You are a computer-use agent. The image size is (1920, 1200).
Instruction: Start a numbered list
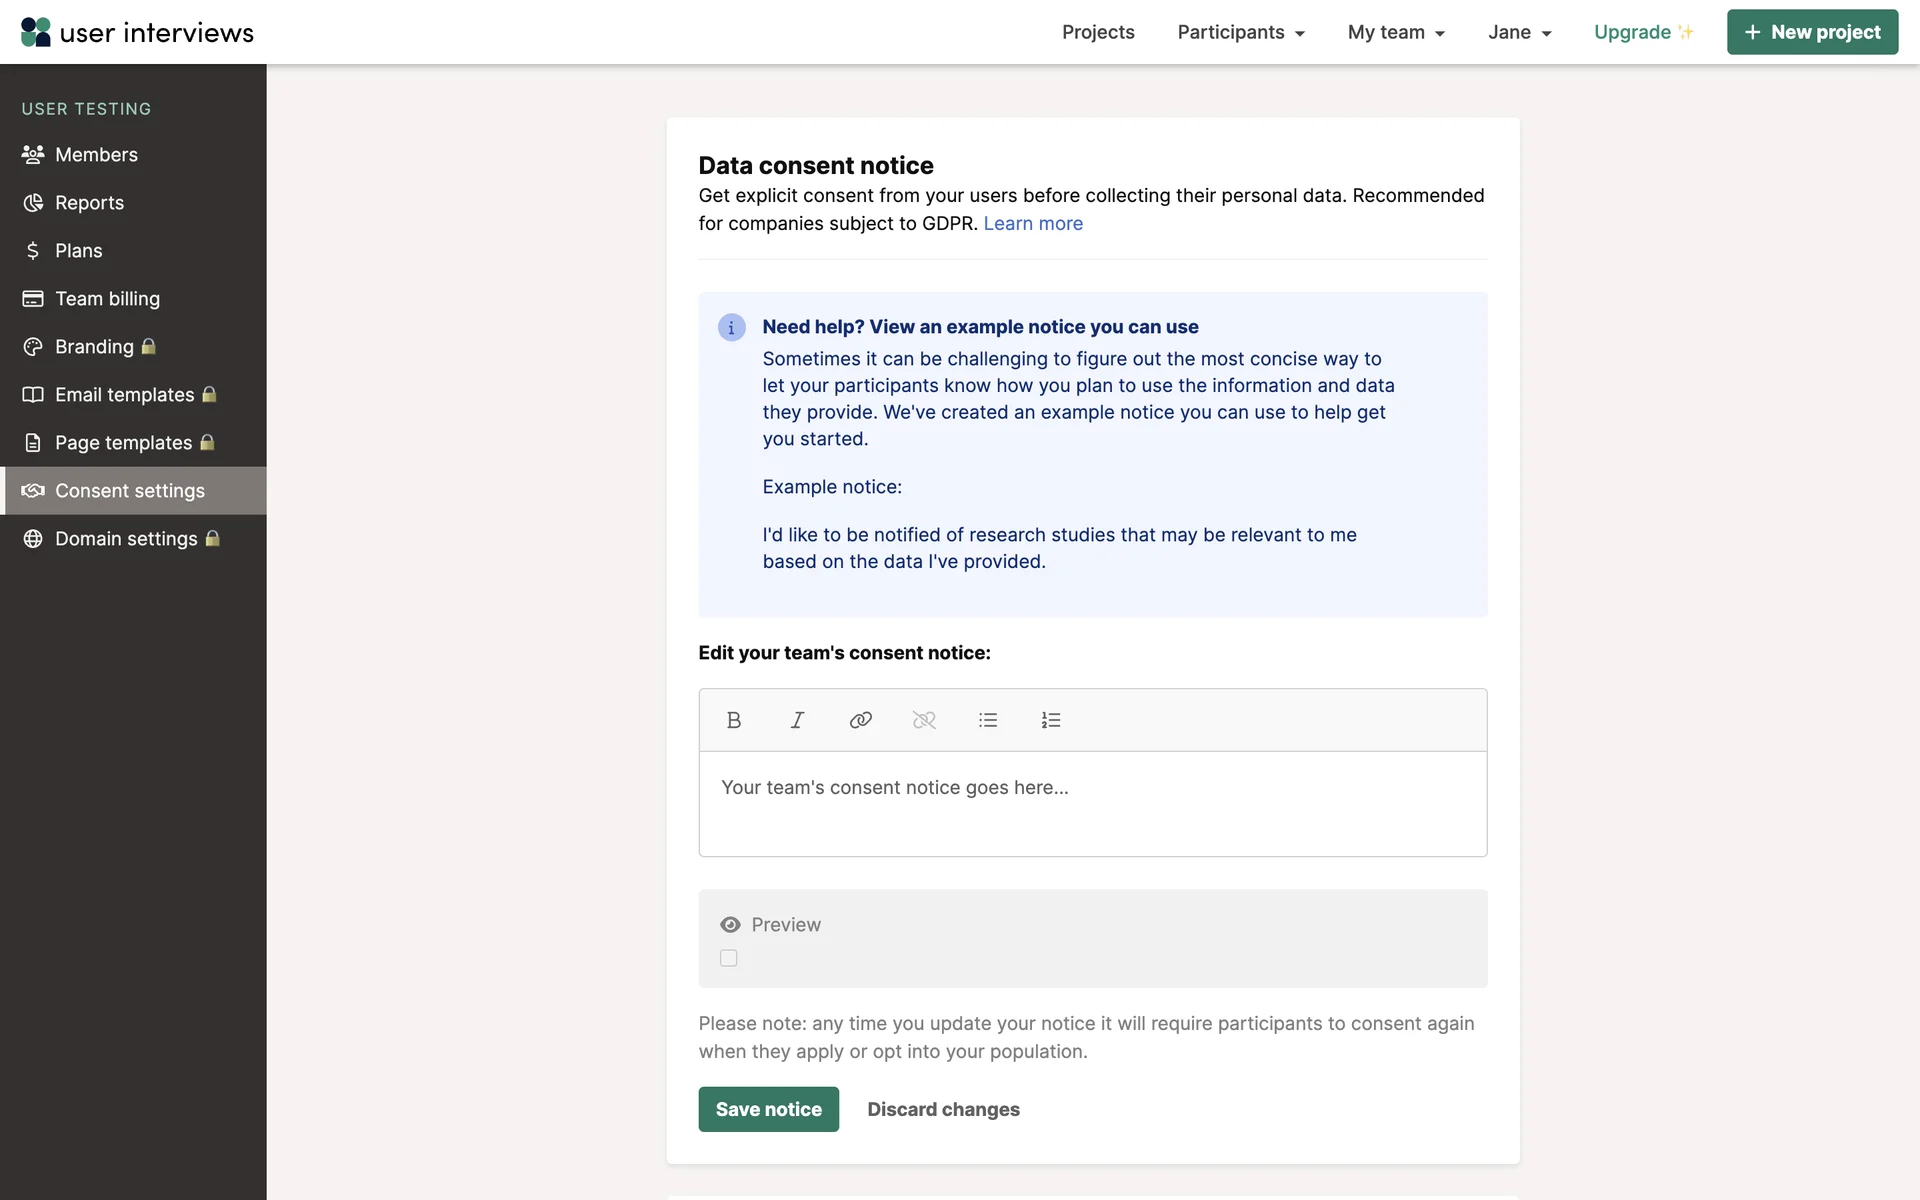pyautogui.click(x=1051, y=720)
